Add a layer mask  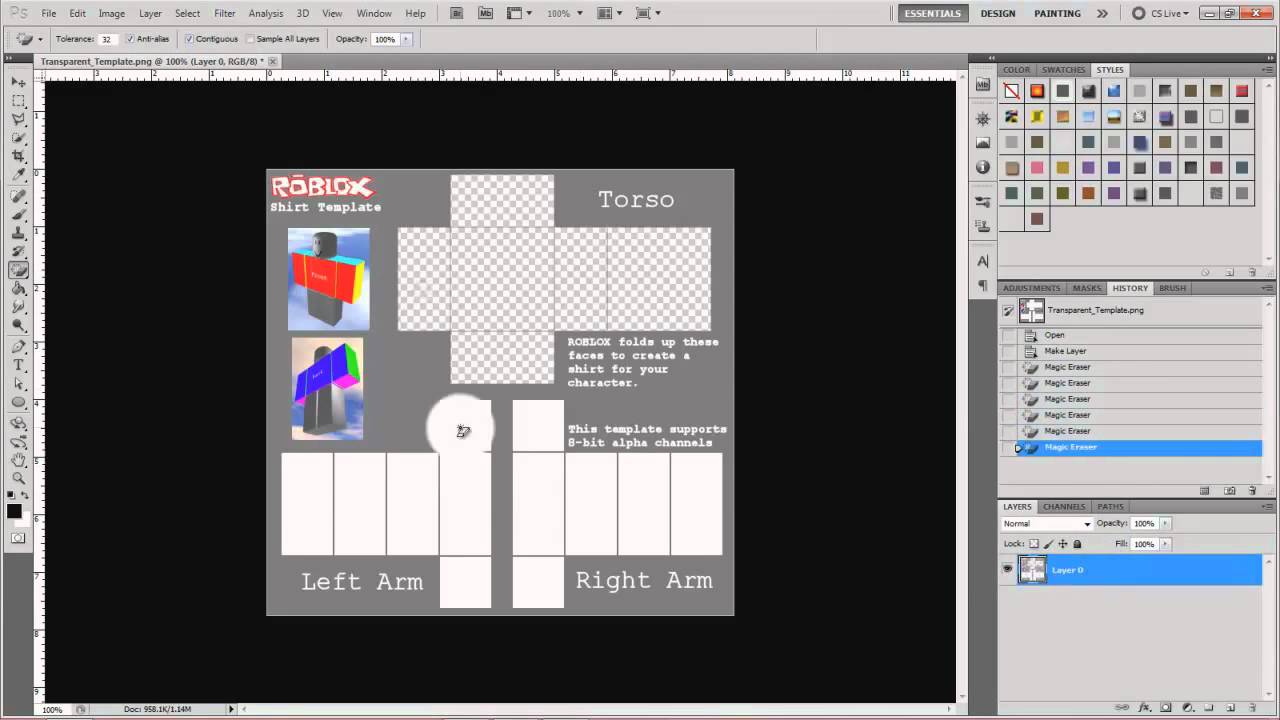tap(1166, 708)
